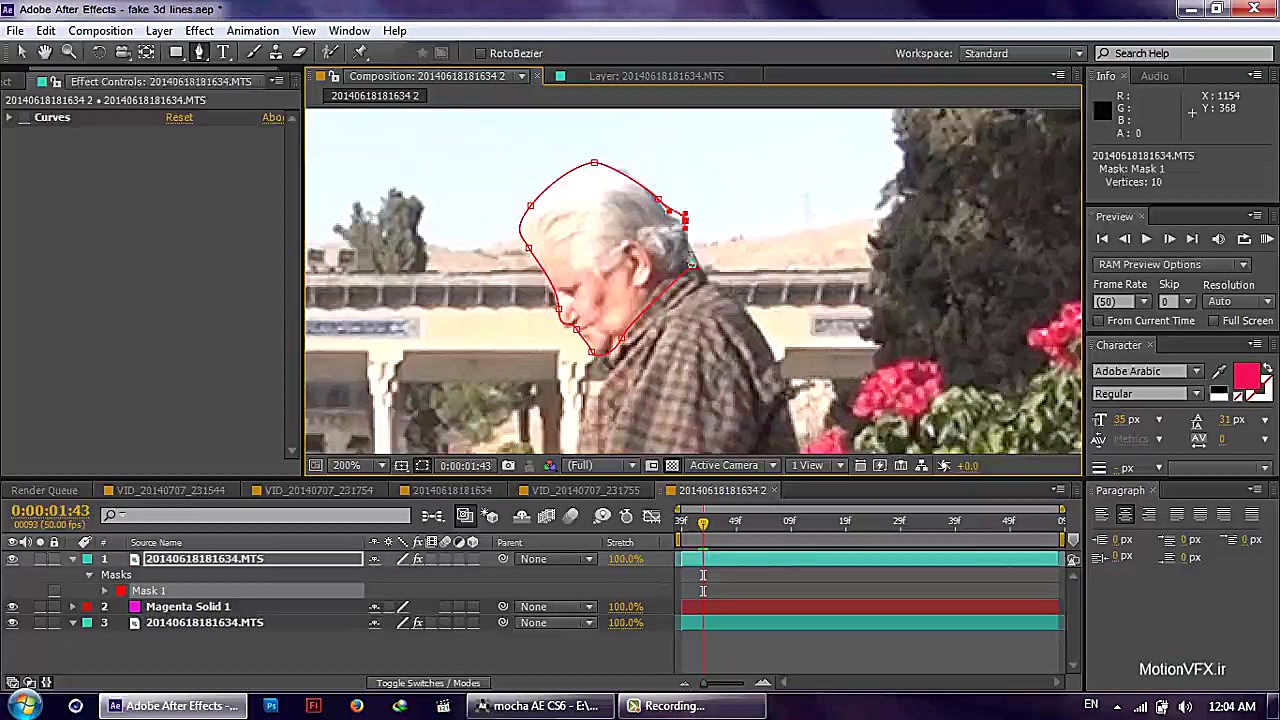Select the Horizontal Type tool
The height and width of the screenshot is (720, 1280).
tap(224, 52)
